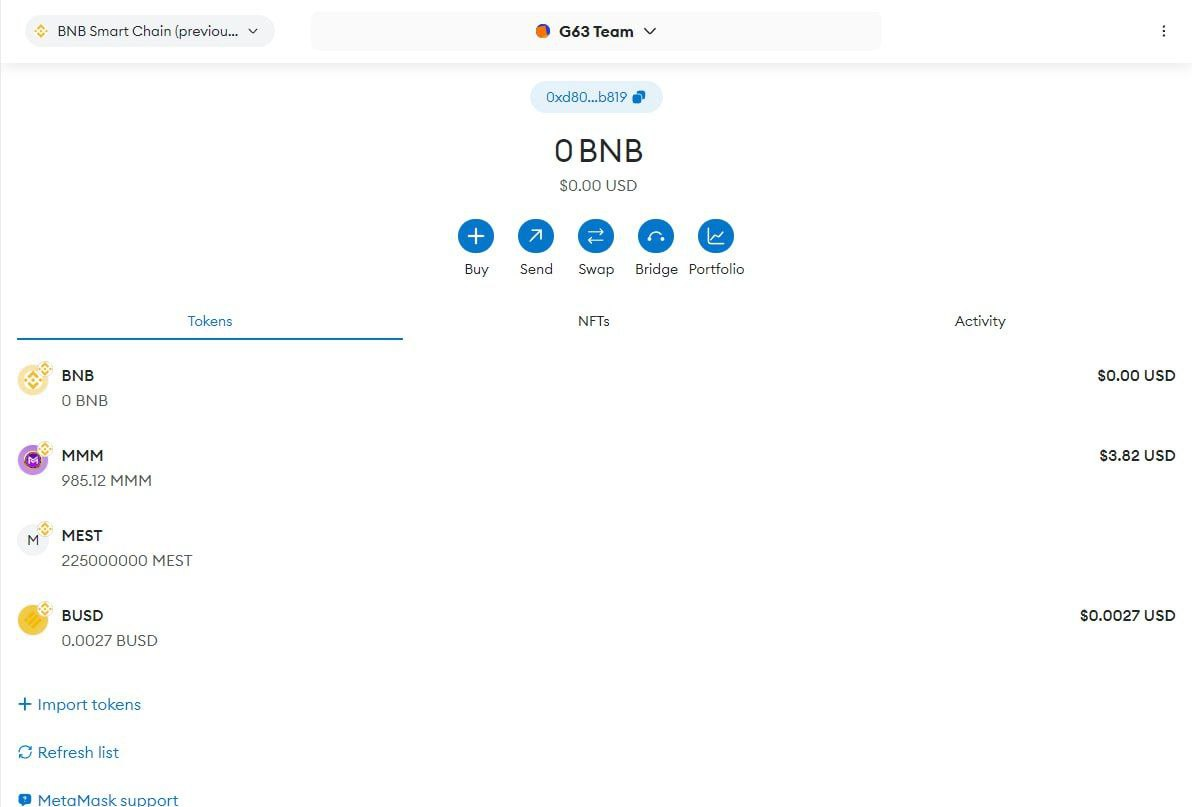This screenshot has height=807, width=1192.
Task: Click the 0 BNB amount in token list
Action: (x=84, y=400)
